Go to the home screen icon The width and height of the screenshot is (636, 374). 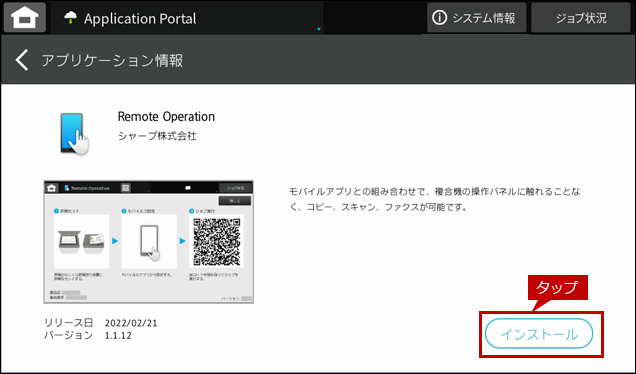(25, 17)
